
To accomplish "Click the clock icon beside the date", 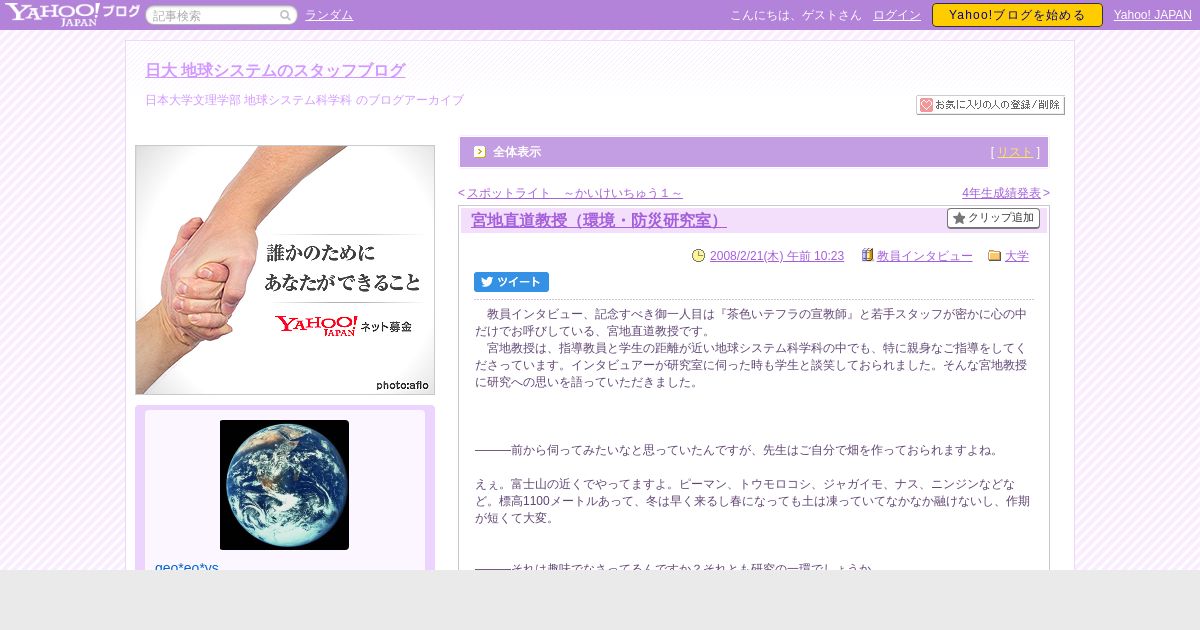I will (x=698, y=256).
